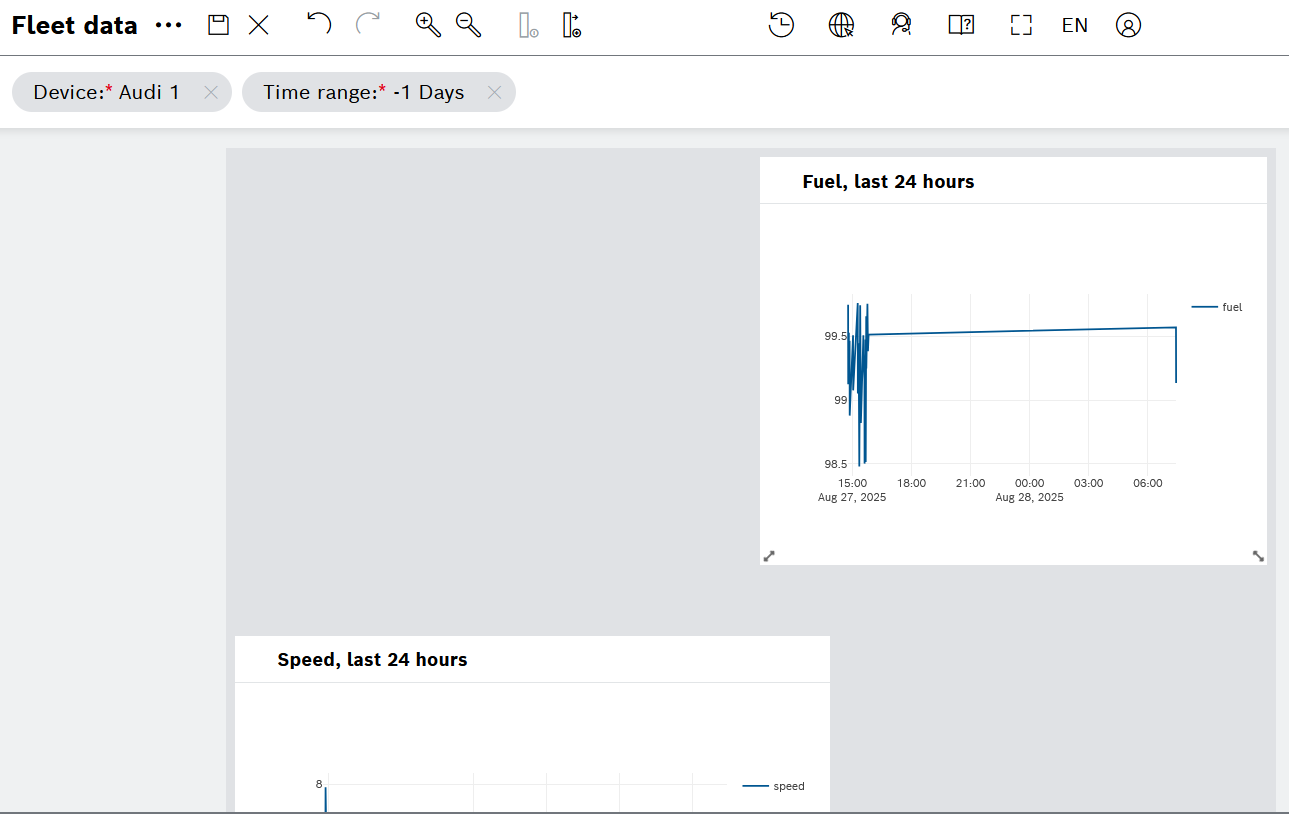This screenshot has width=1289, height=815.
Task: Open the Device: Audi 1 filter
Action: point(107,92)
